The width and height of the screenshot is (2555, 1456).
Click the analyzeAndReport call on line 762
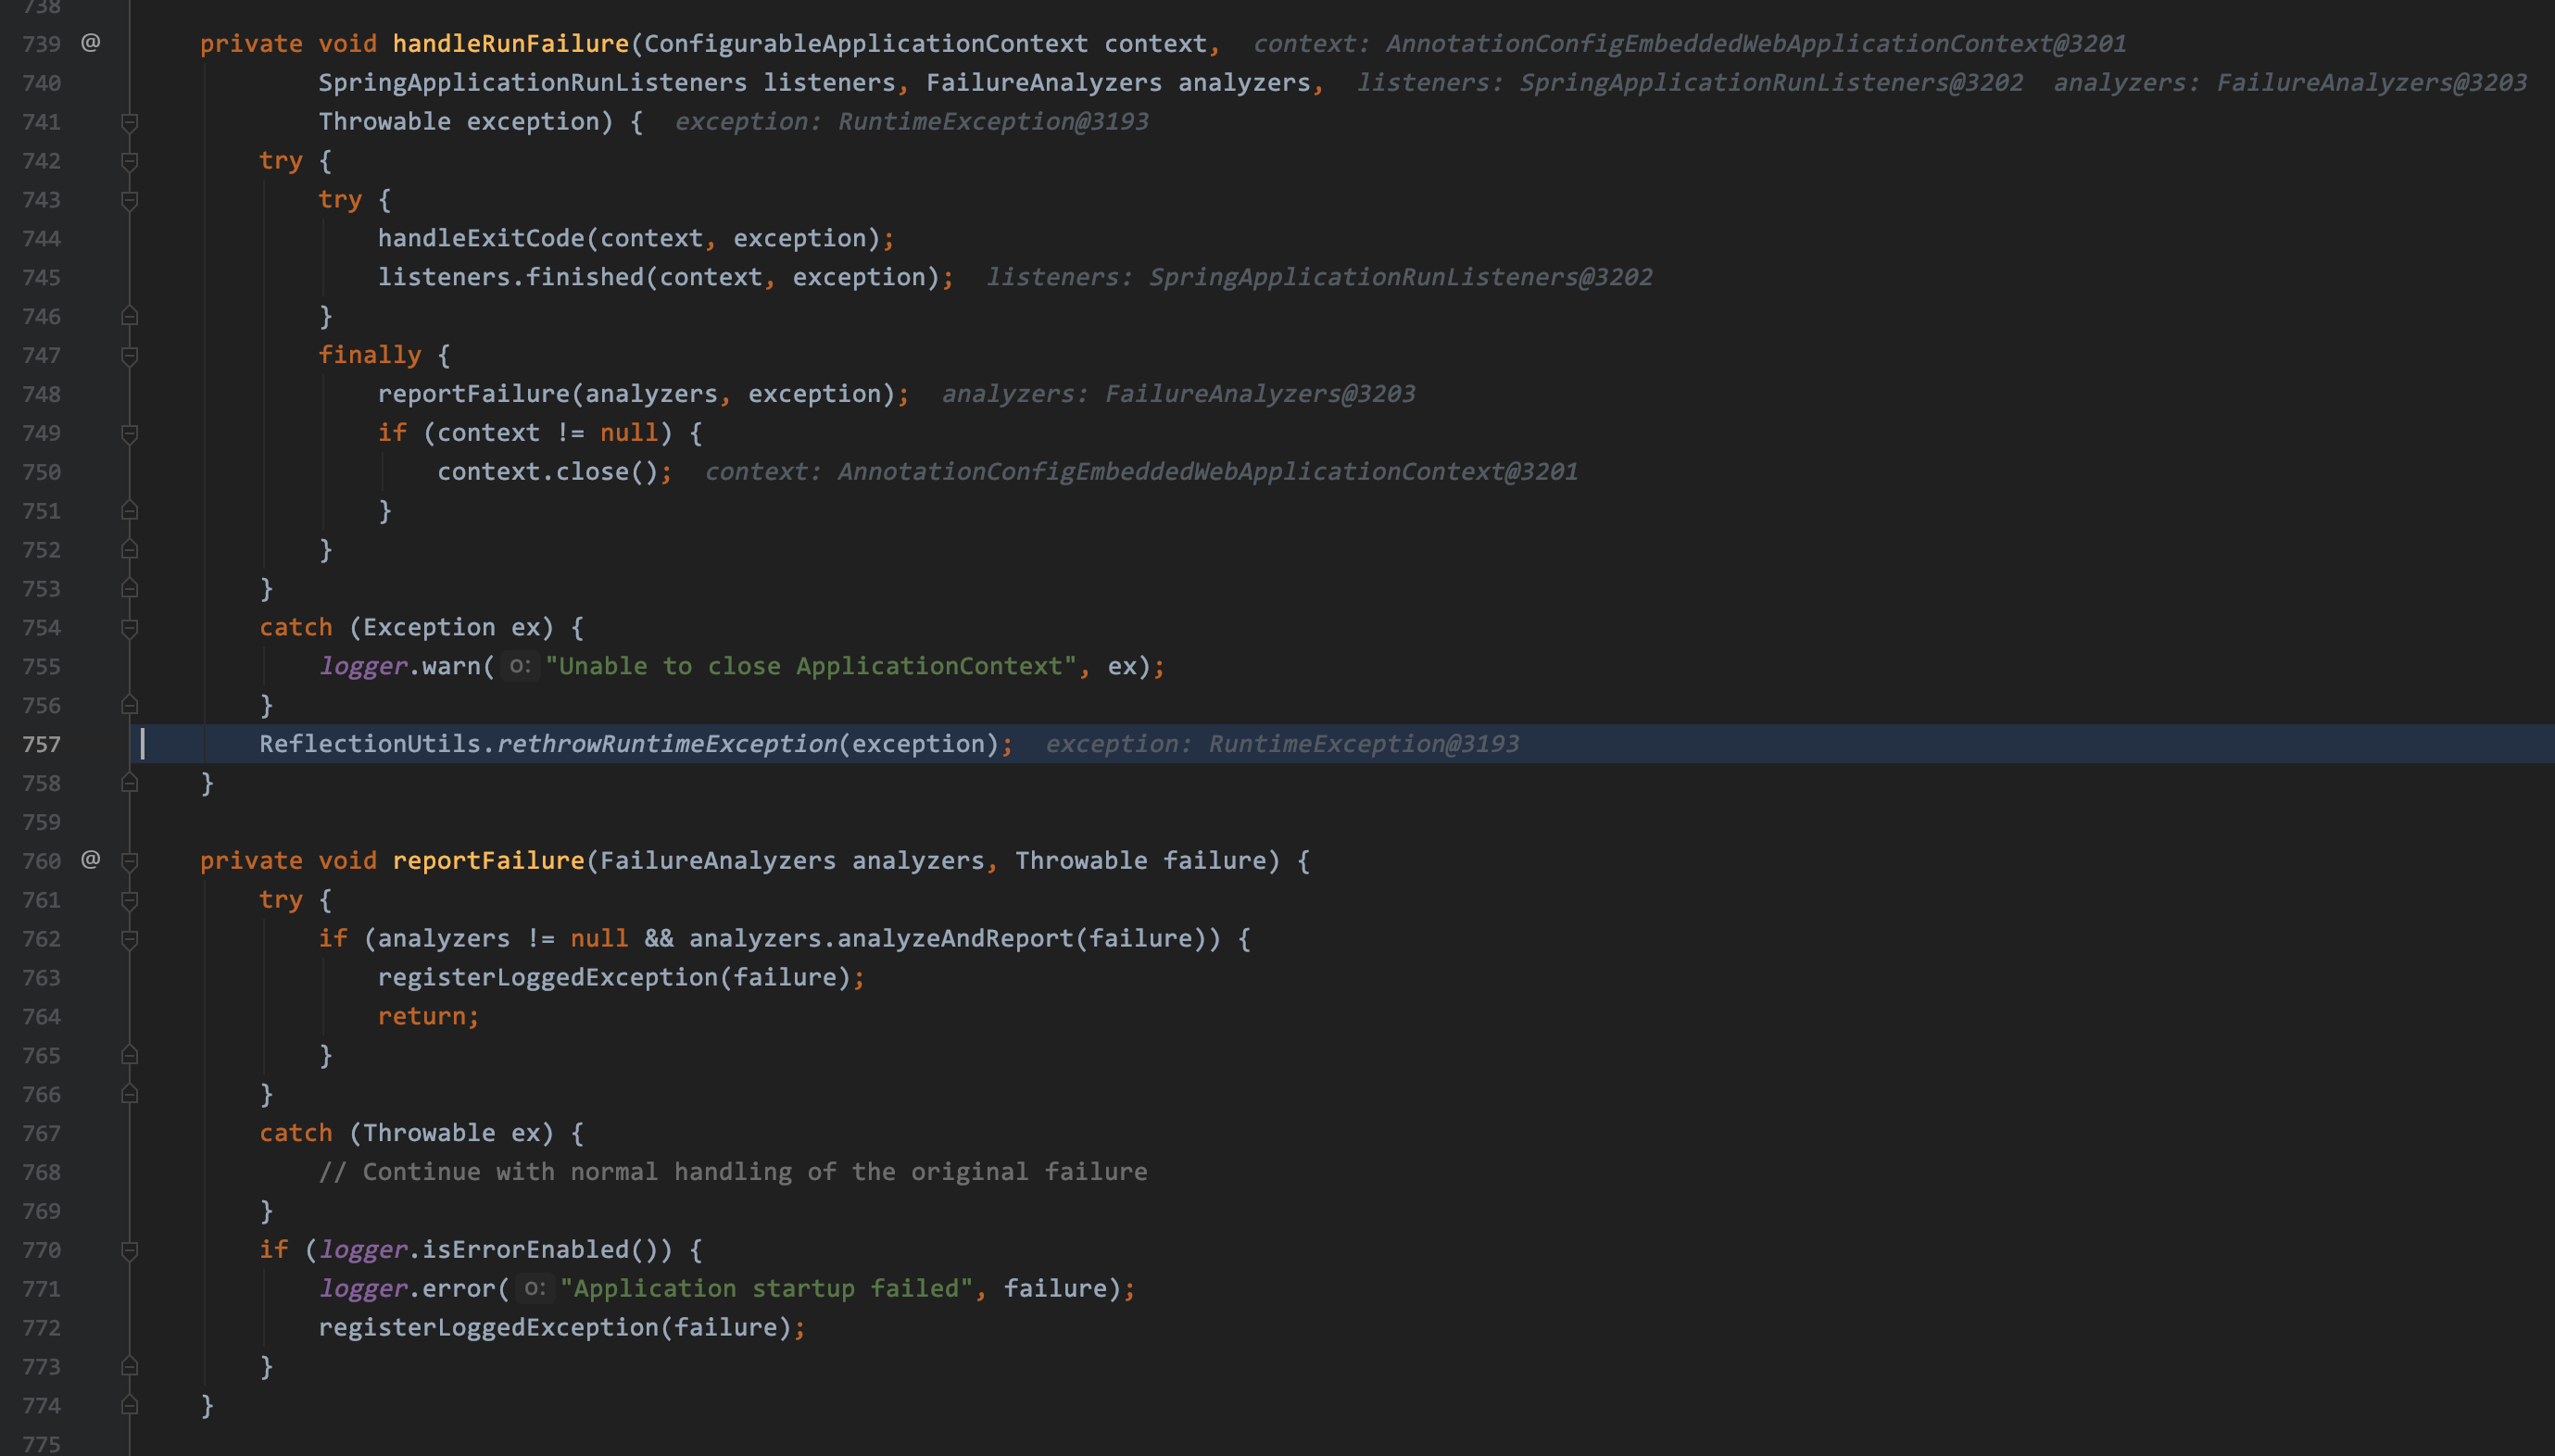point(954,938)
